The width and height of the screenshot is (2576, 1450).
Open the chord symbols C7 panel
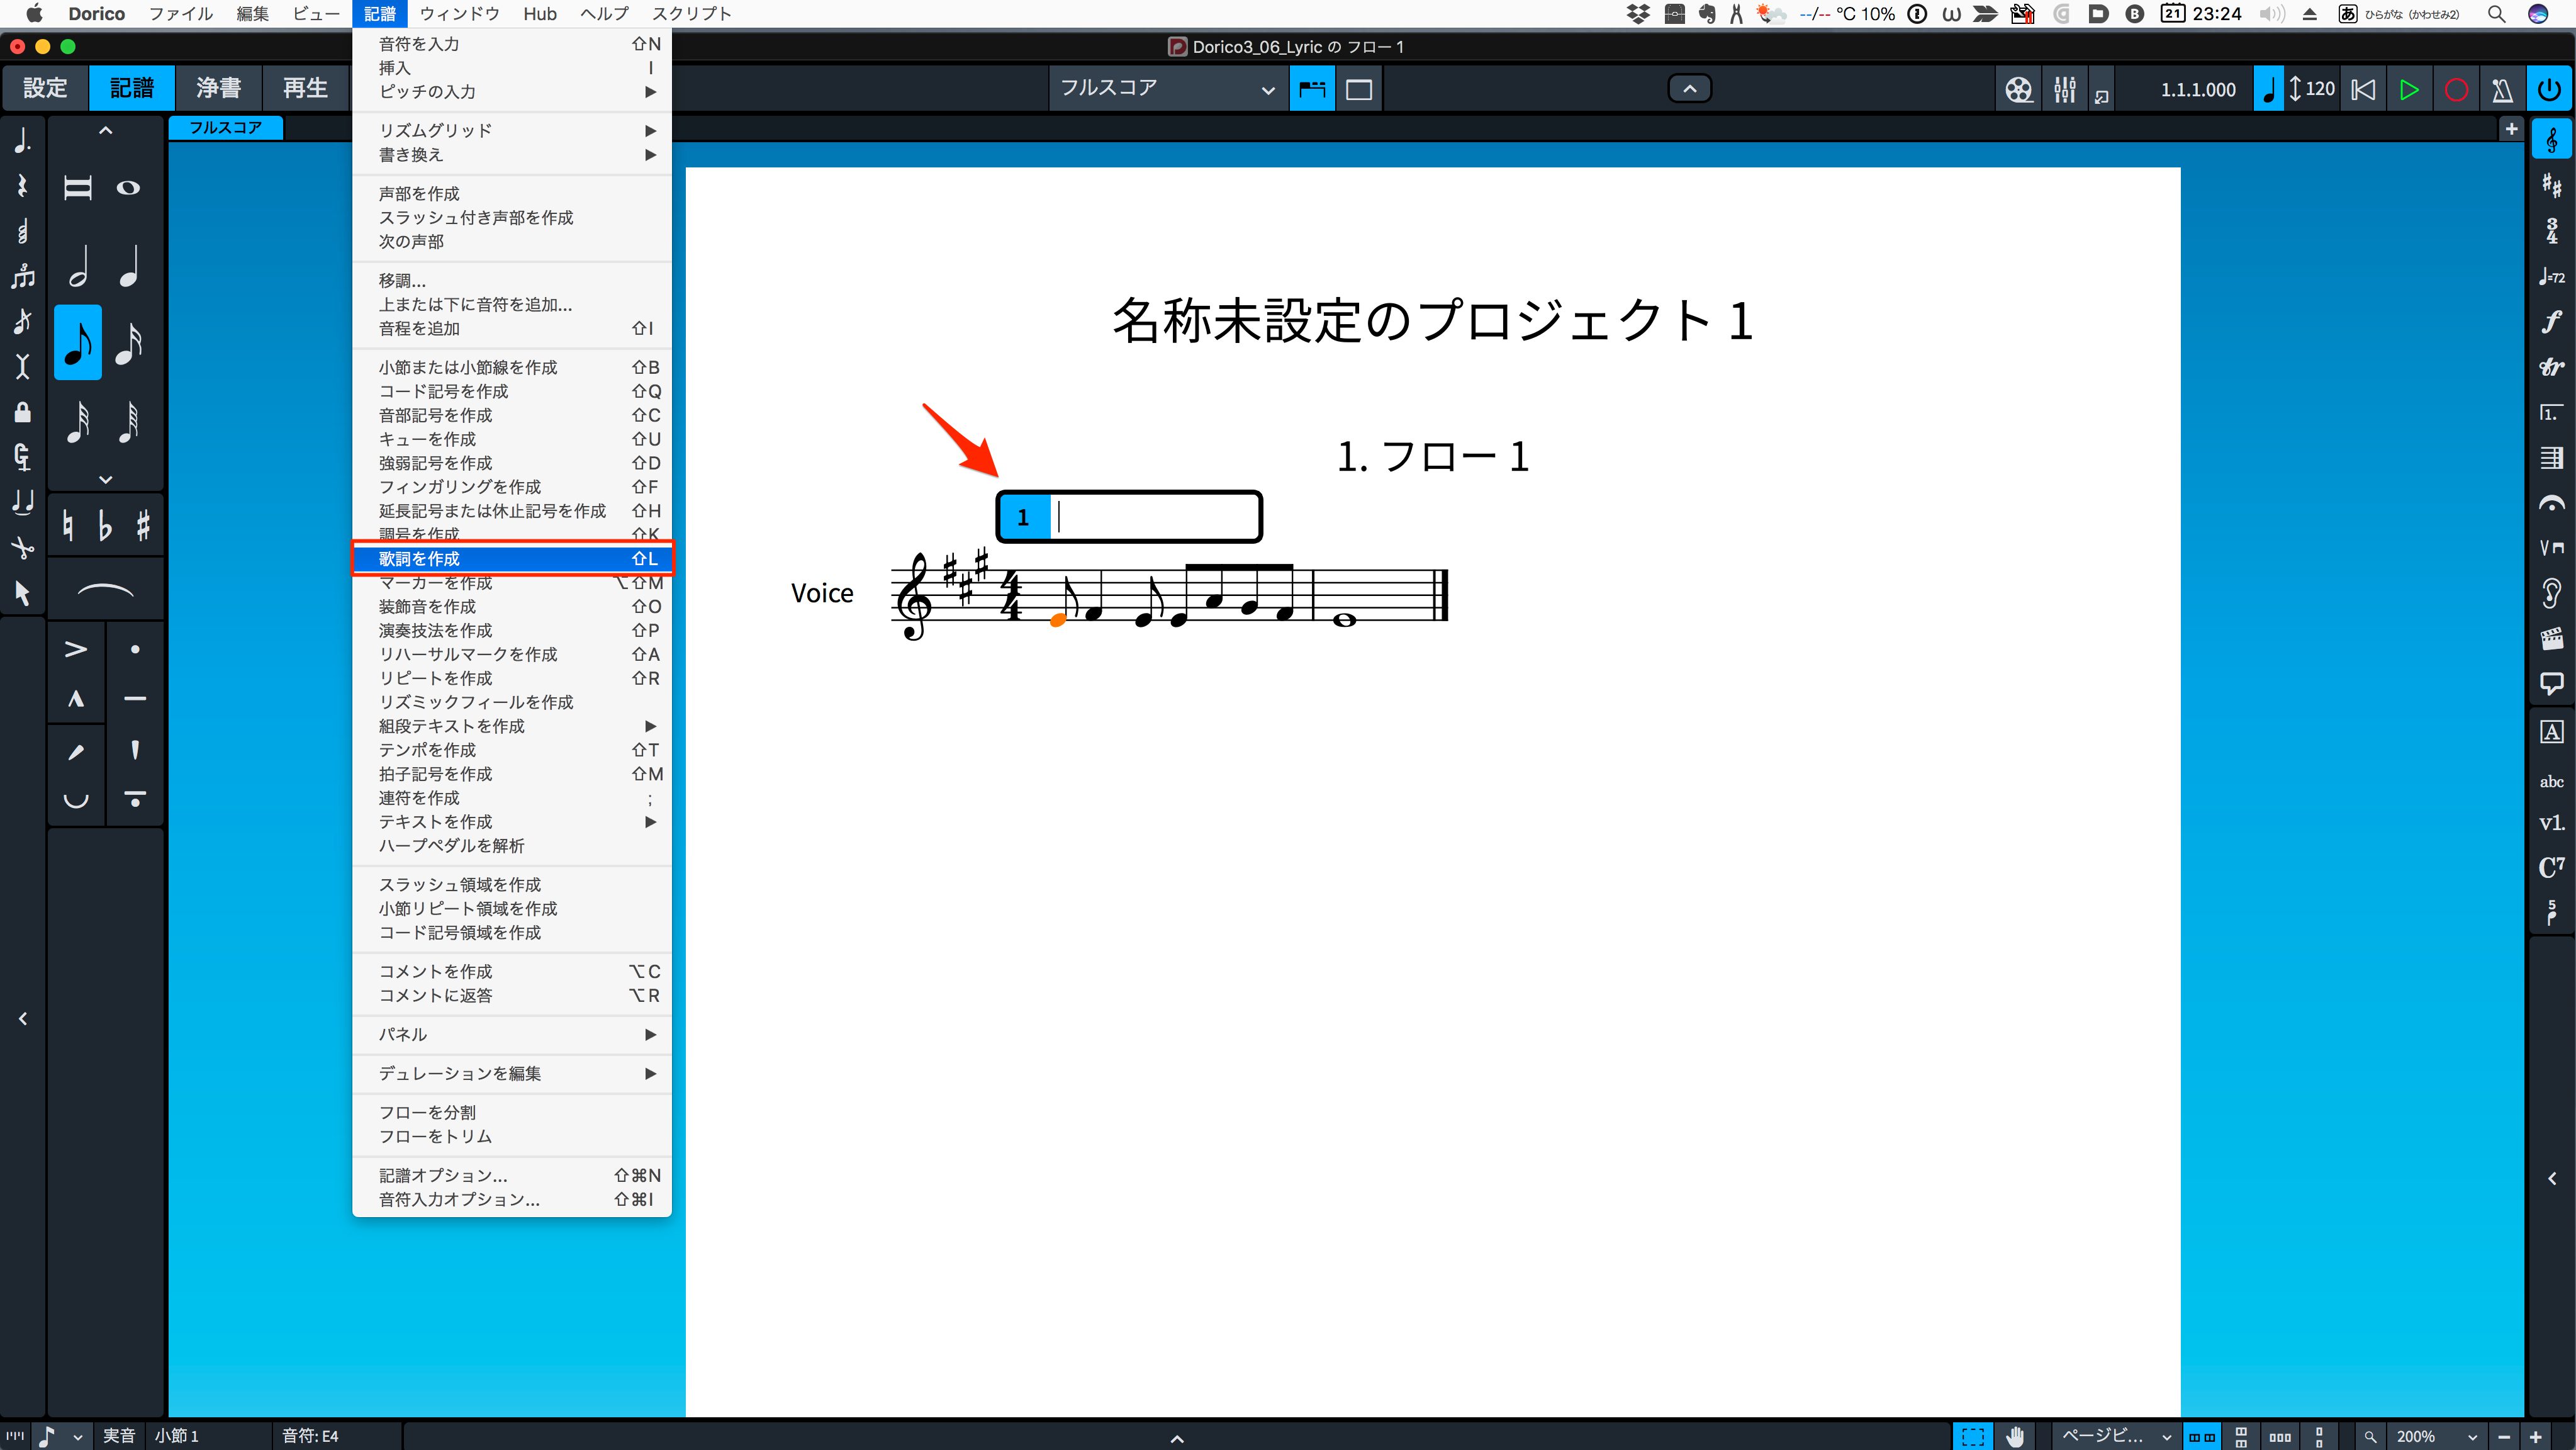[x=2551, y=867]
